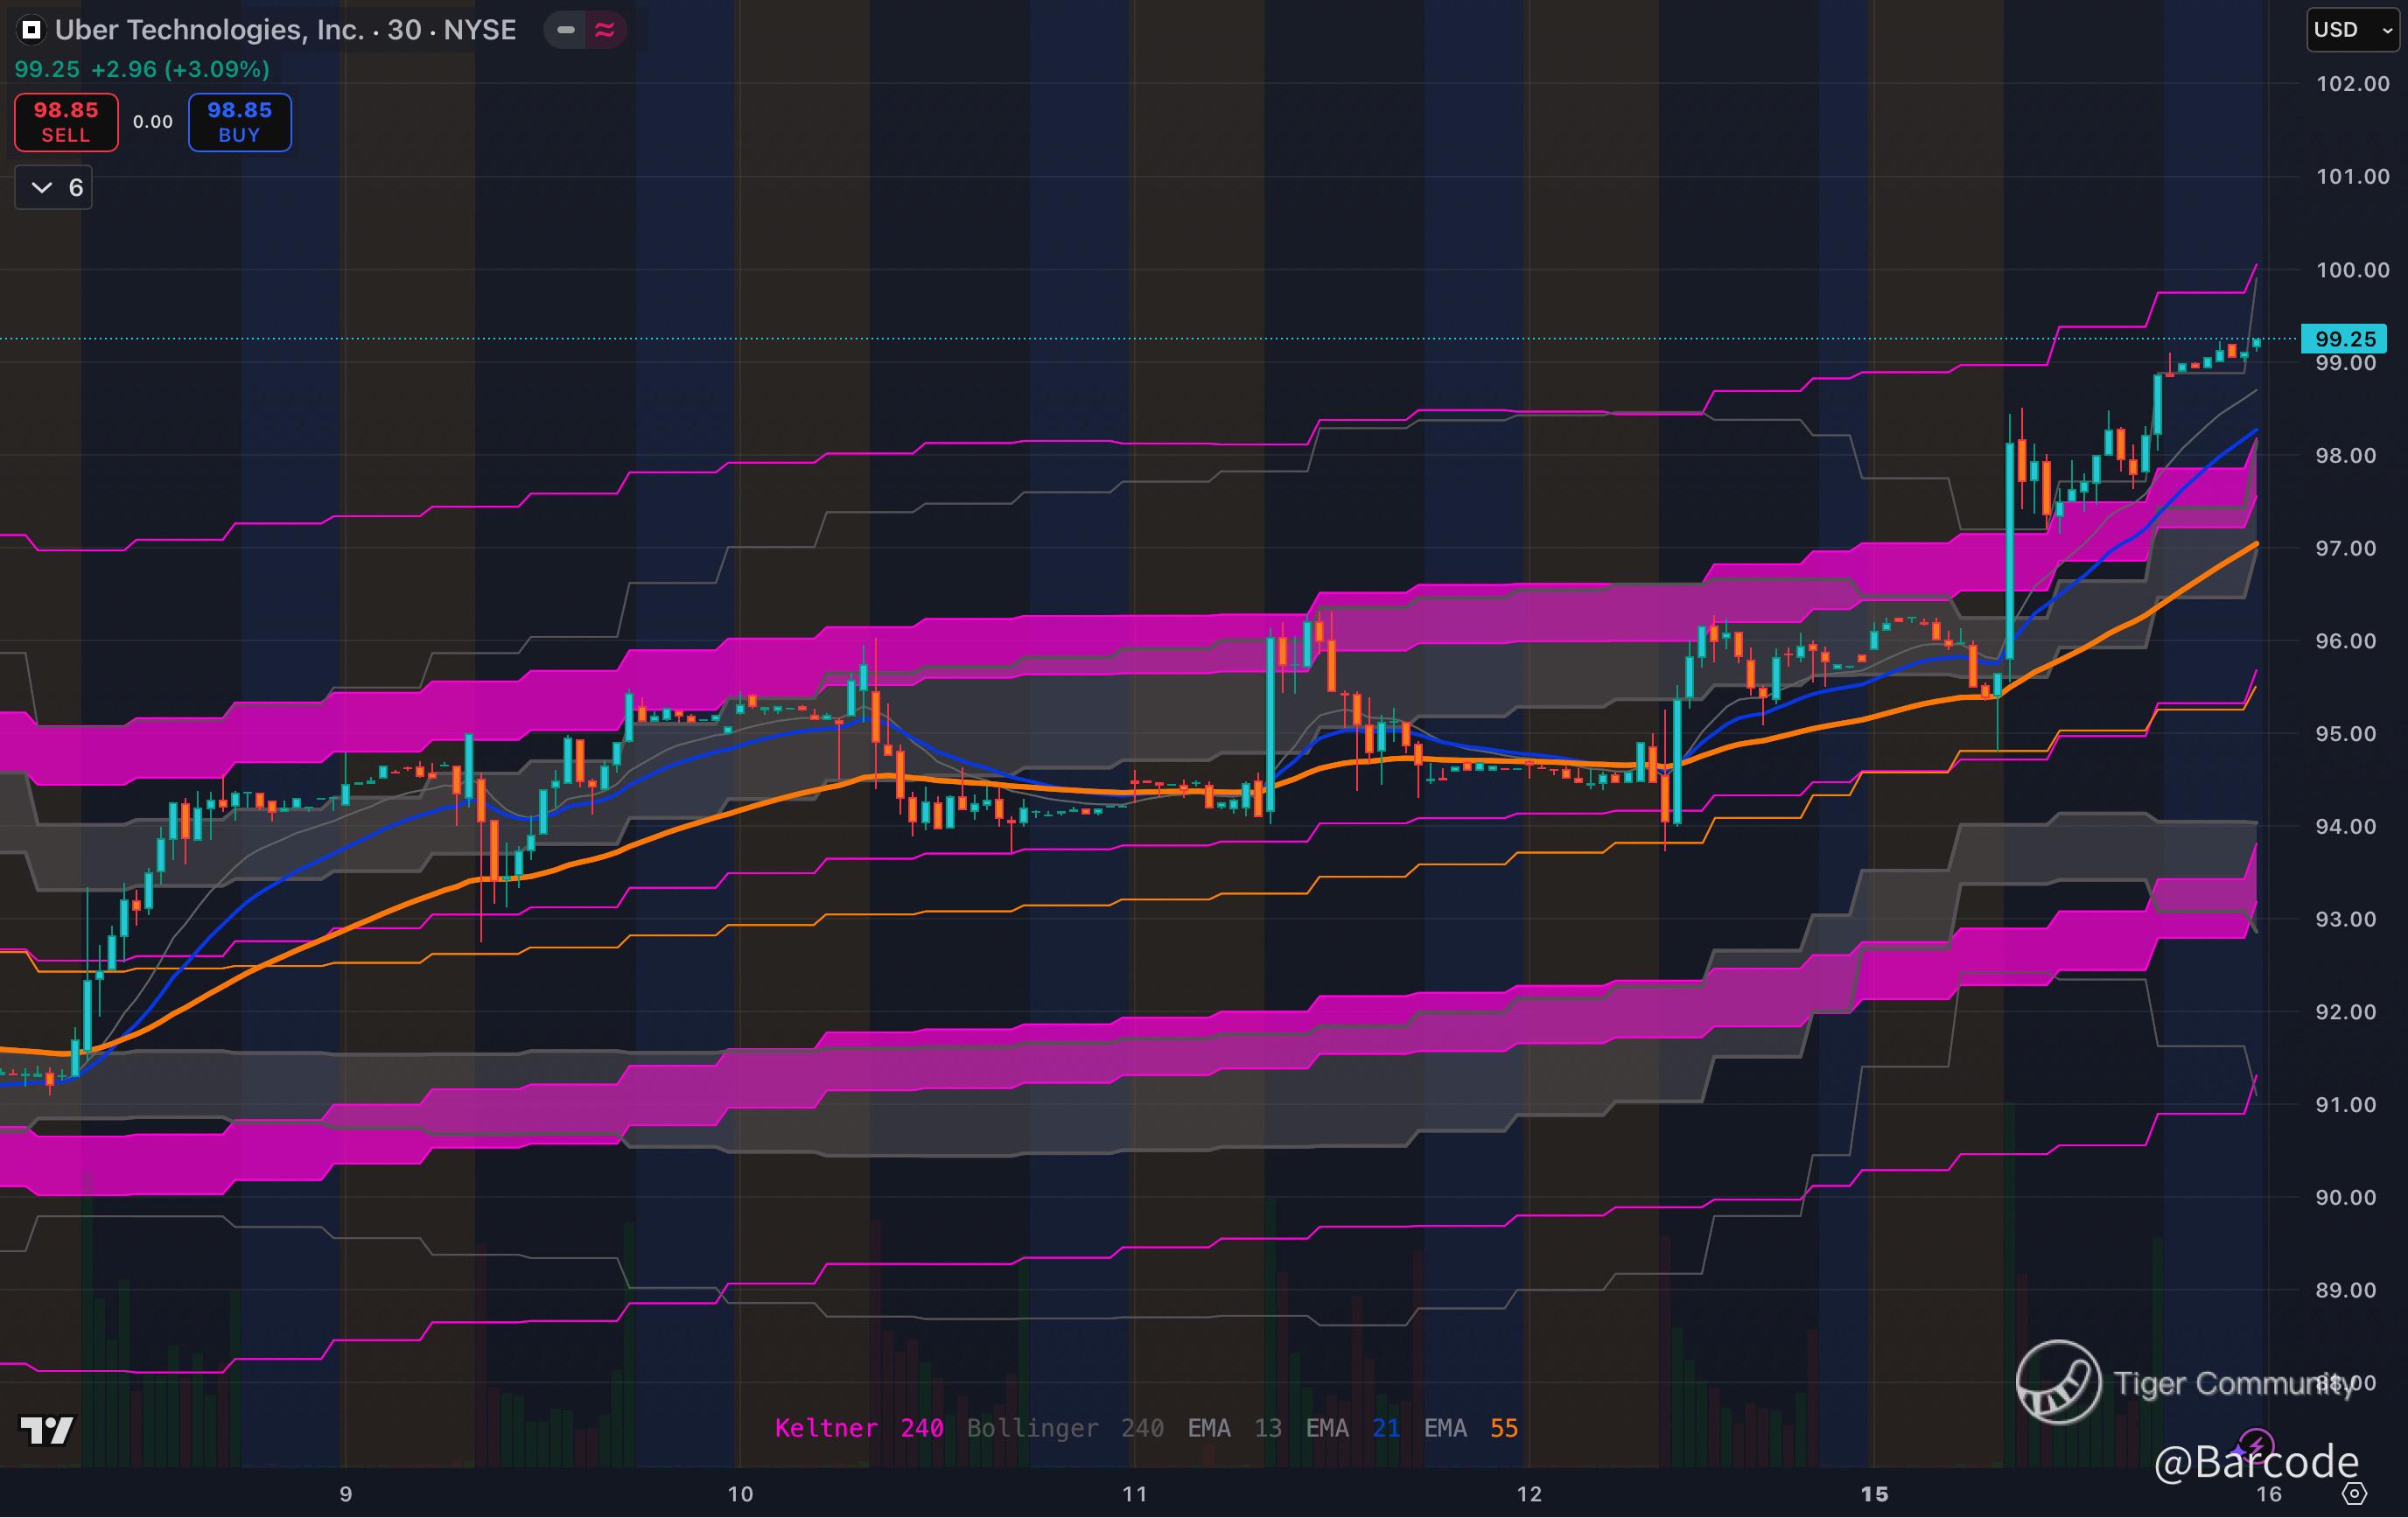The height and width of the screenshot is (1518, 2408).
Task: Click the date 15 on time axis
Action: click(1874, 1494)
